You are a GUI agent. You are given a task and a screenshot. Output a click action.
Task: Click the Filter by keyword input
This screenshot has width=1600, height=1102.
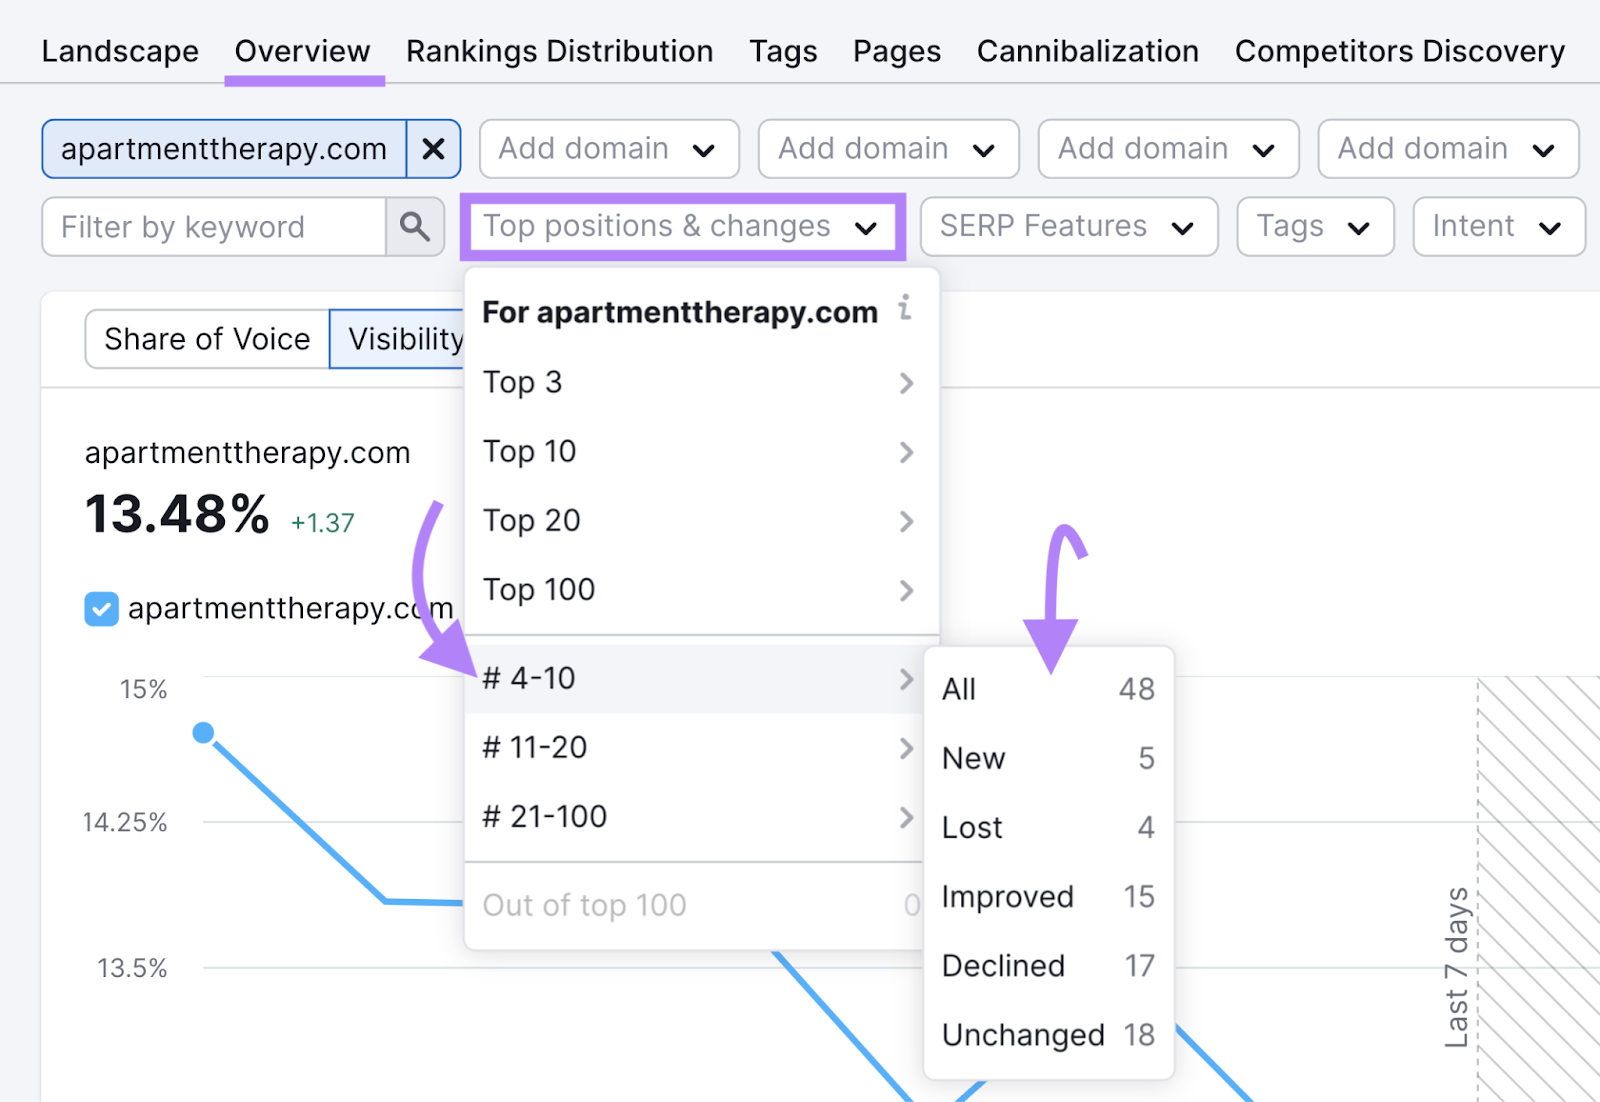tap(214, 227)
